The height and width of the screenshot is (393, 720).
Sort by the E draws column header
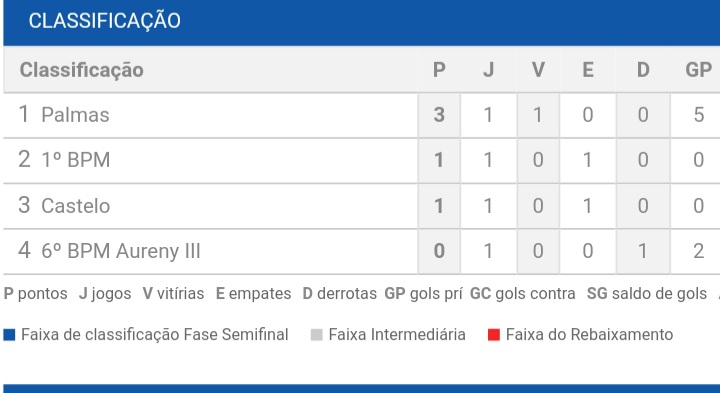[x=588, y=70]
